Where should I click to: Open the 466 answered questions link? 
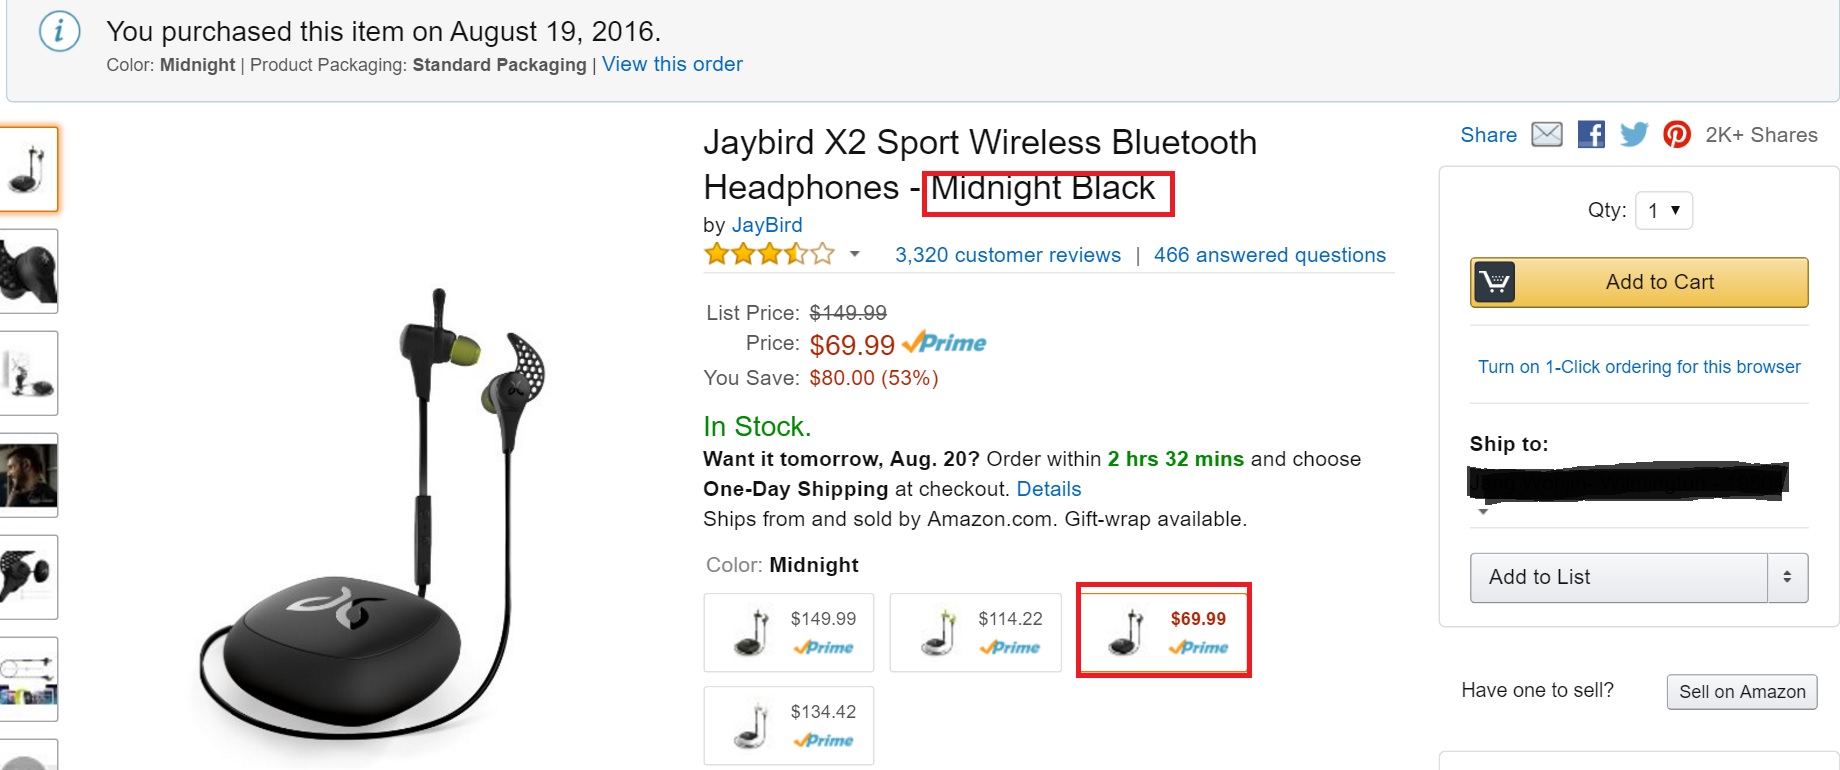pyautogui.click(x=1270, y=255)
